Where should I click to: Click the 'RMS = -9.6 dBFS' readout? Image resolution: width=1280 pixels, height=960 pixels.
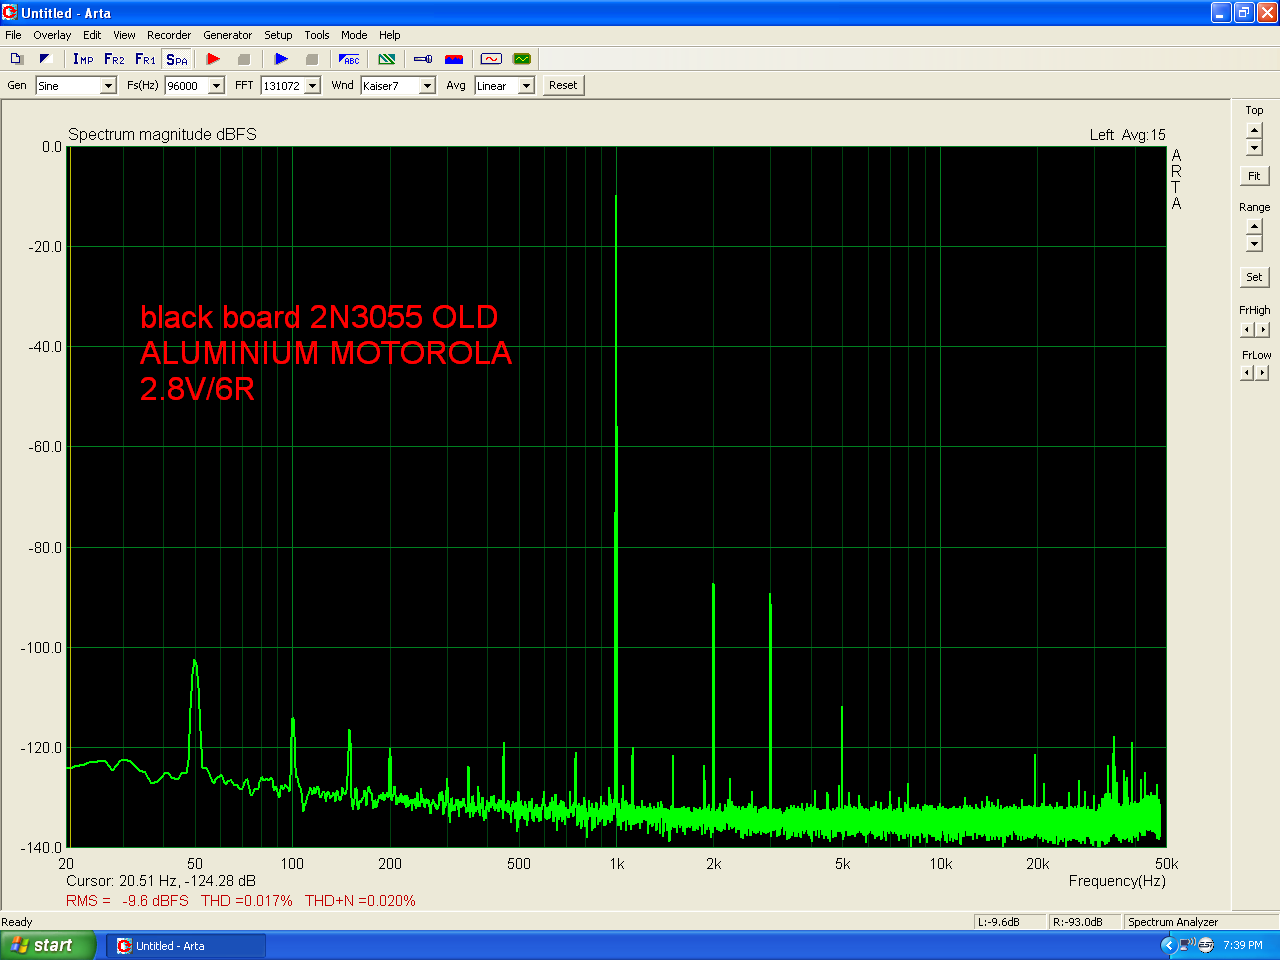pyautogui.click(x=127, y=901)
